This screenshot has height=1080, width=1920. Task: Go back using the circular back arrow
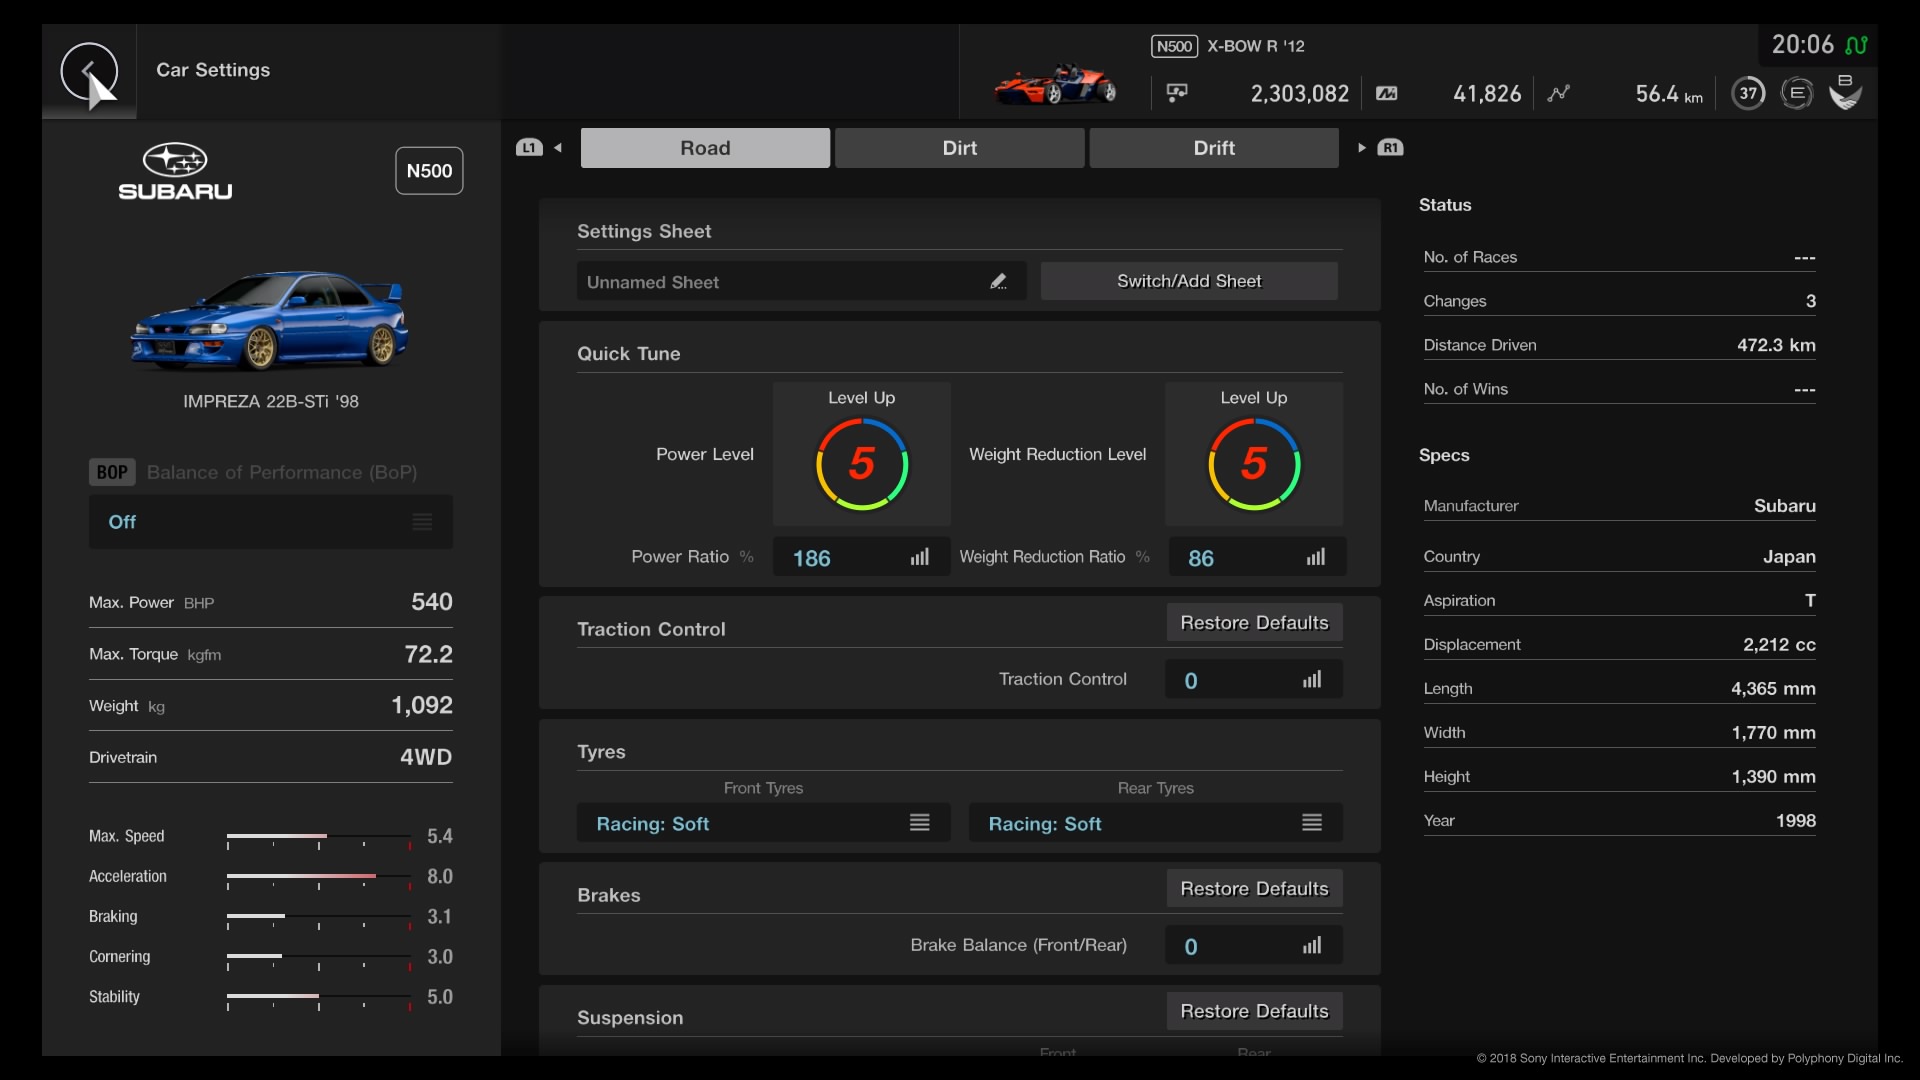89,72
